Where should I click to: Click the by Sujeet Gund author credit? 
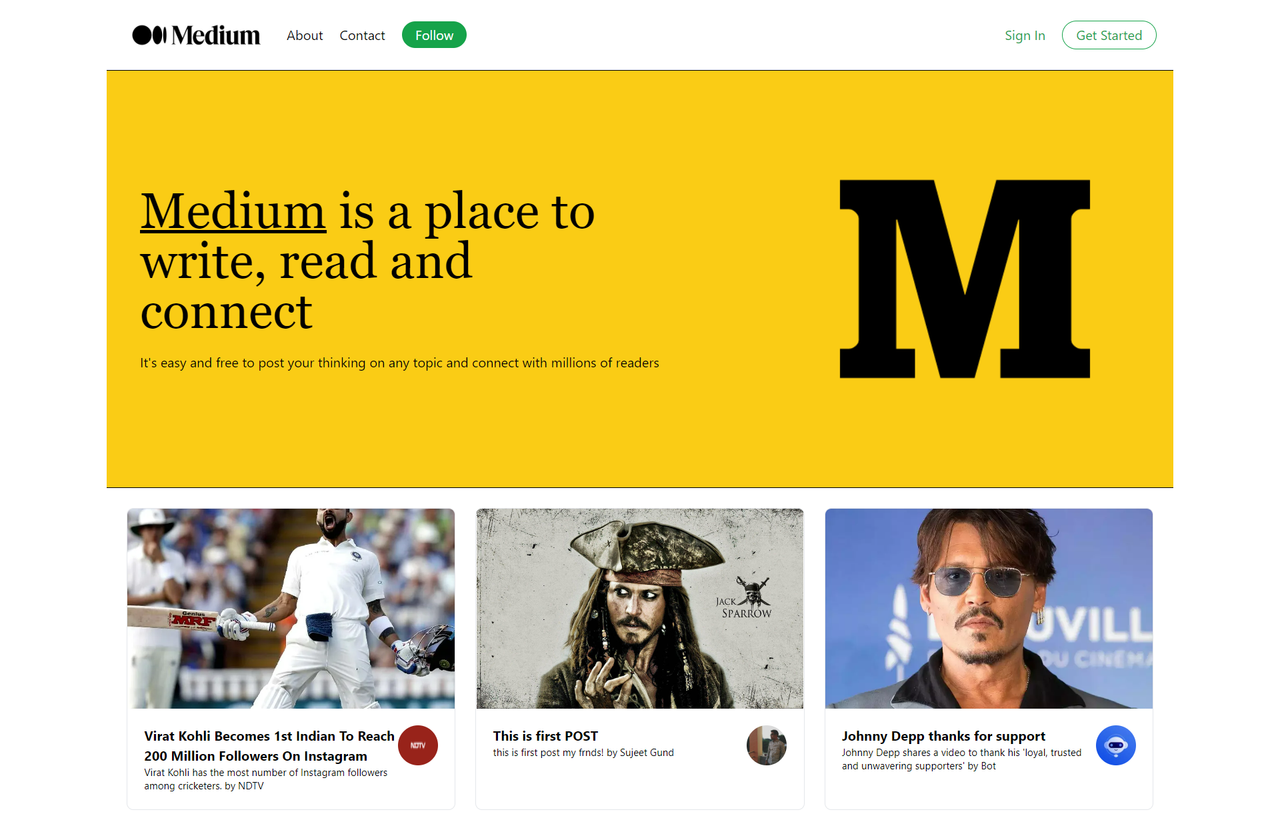pyautogui.click(x=642, y=752)
